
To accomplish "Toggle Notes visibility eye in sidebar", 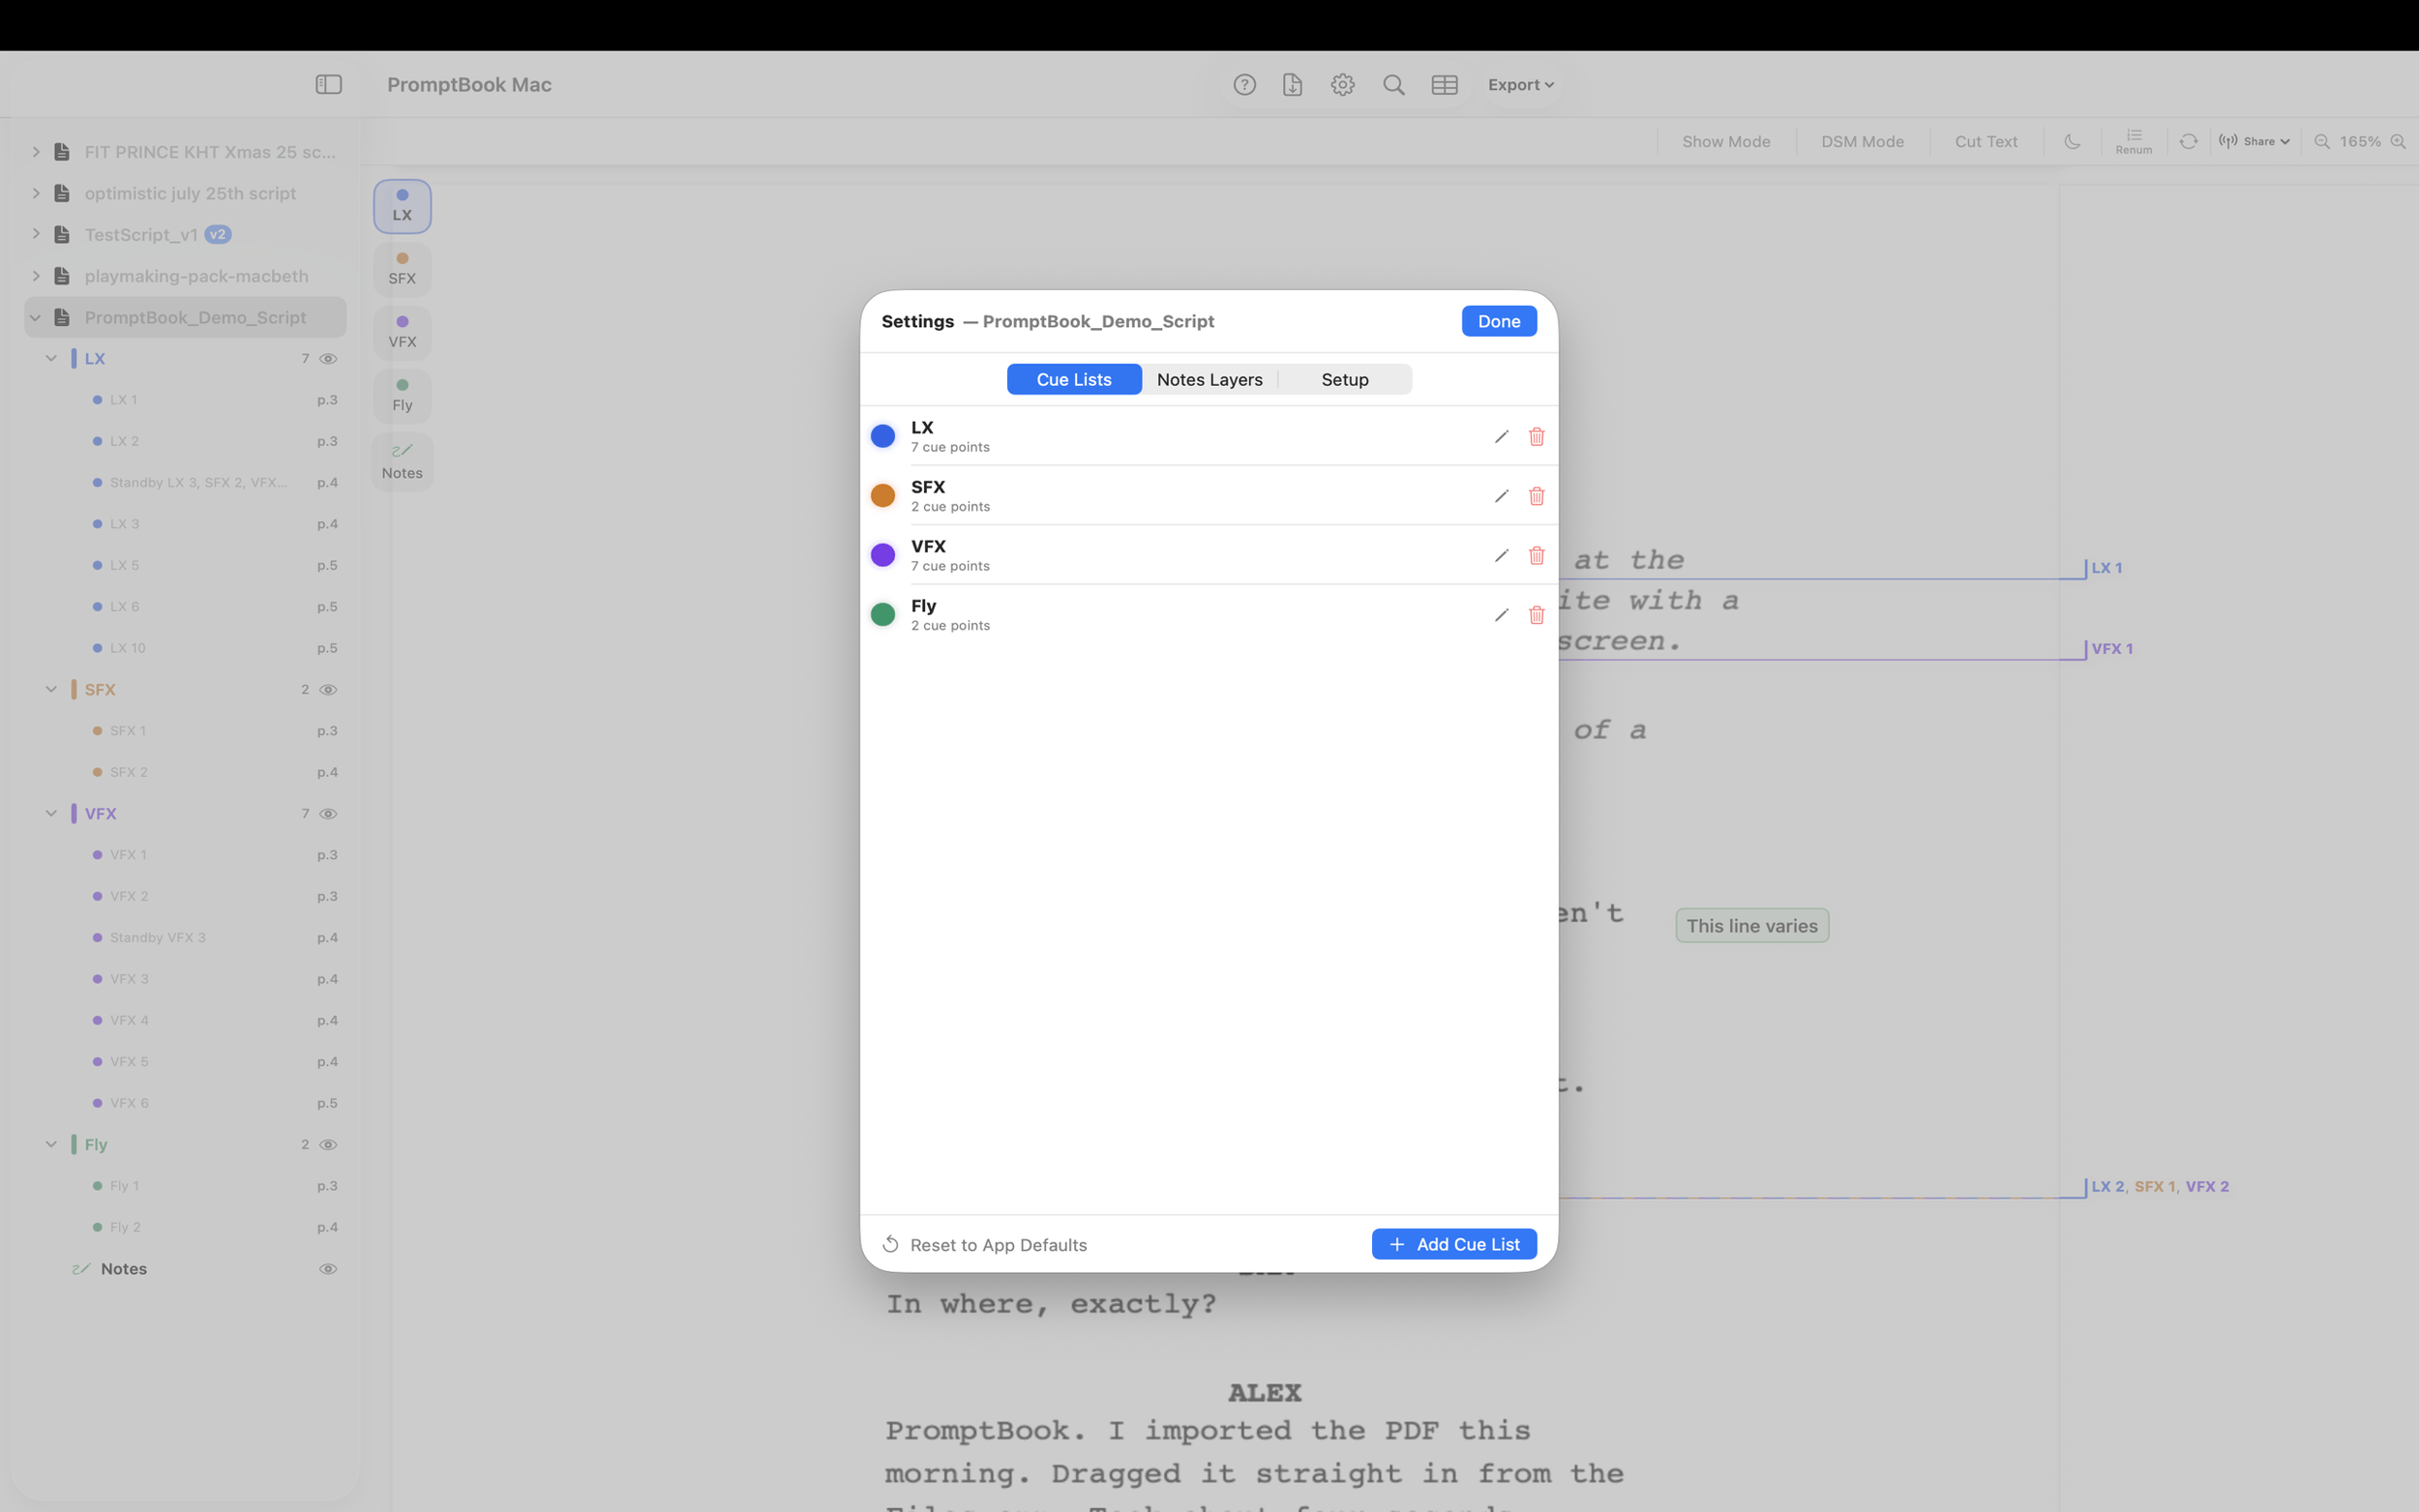I will pyautogui.click(x=327, y=1268).
